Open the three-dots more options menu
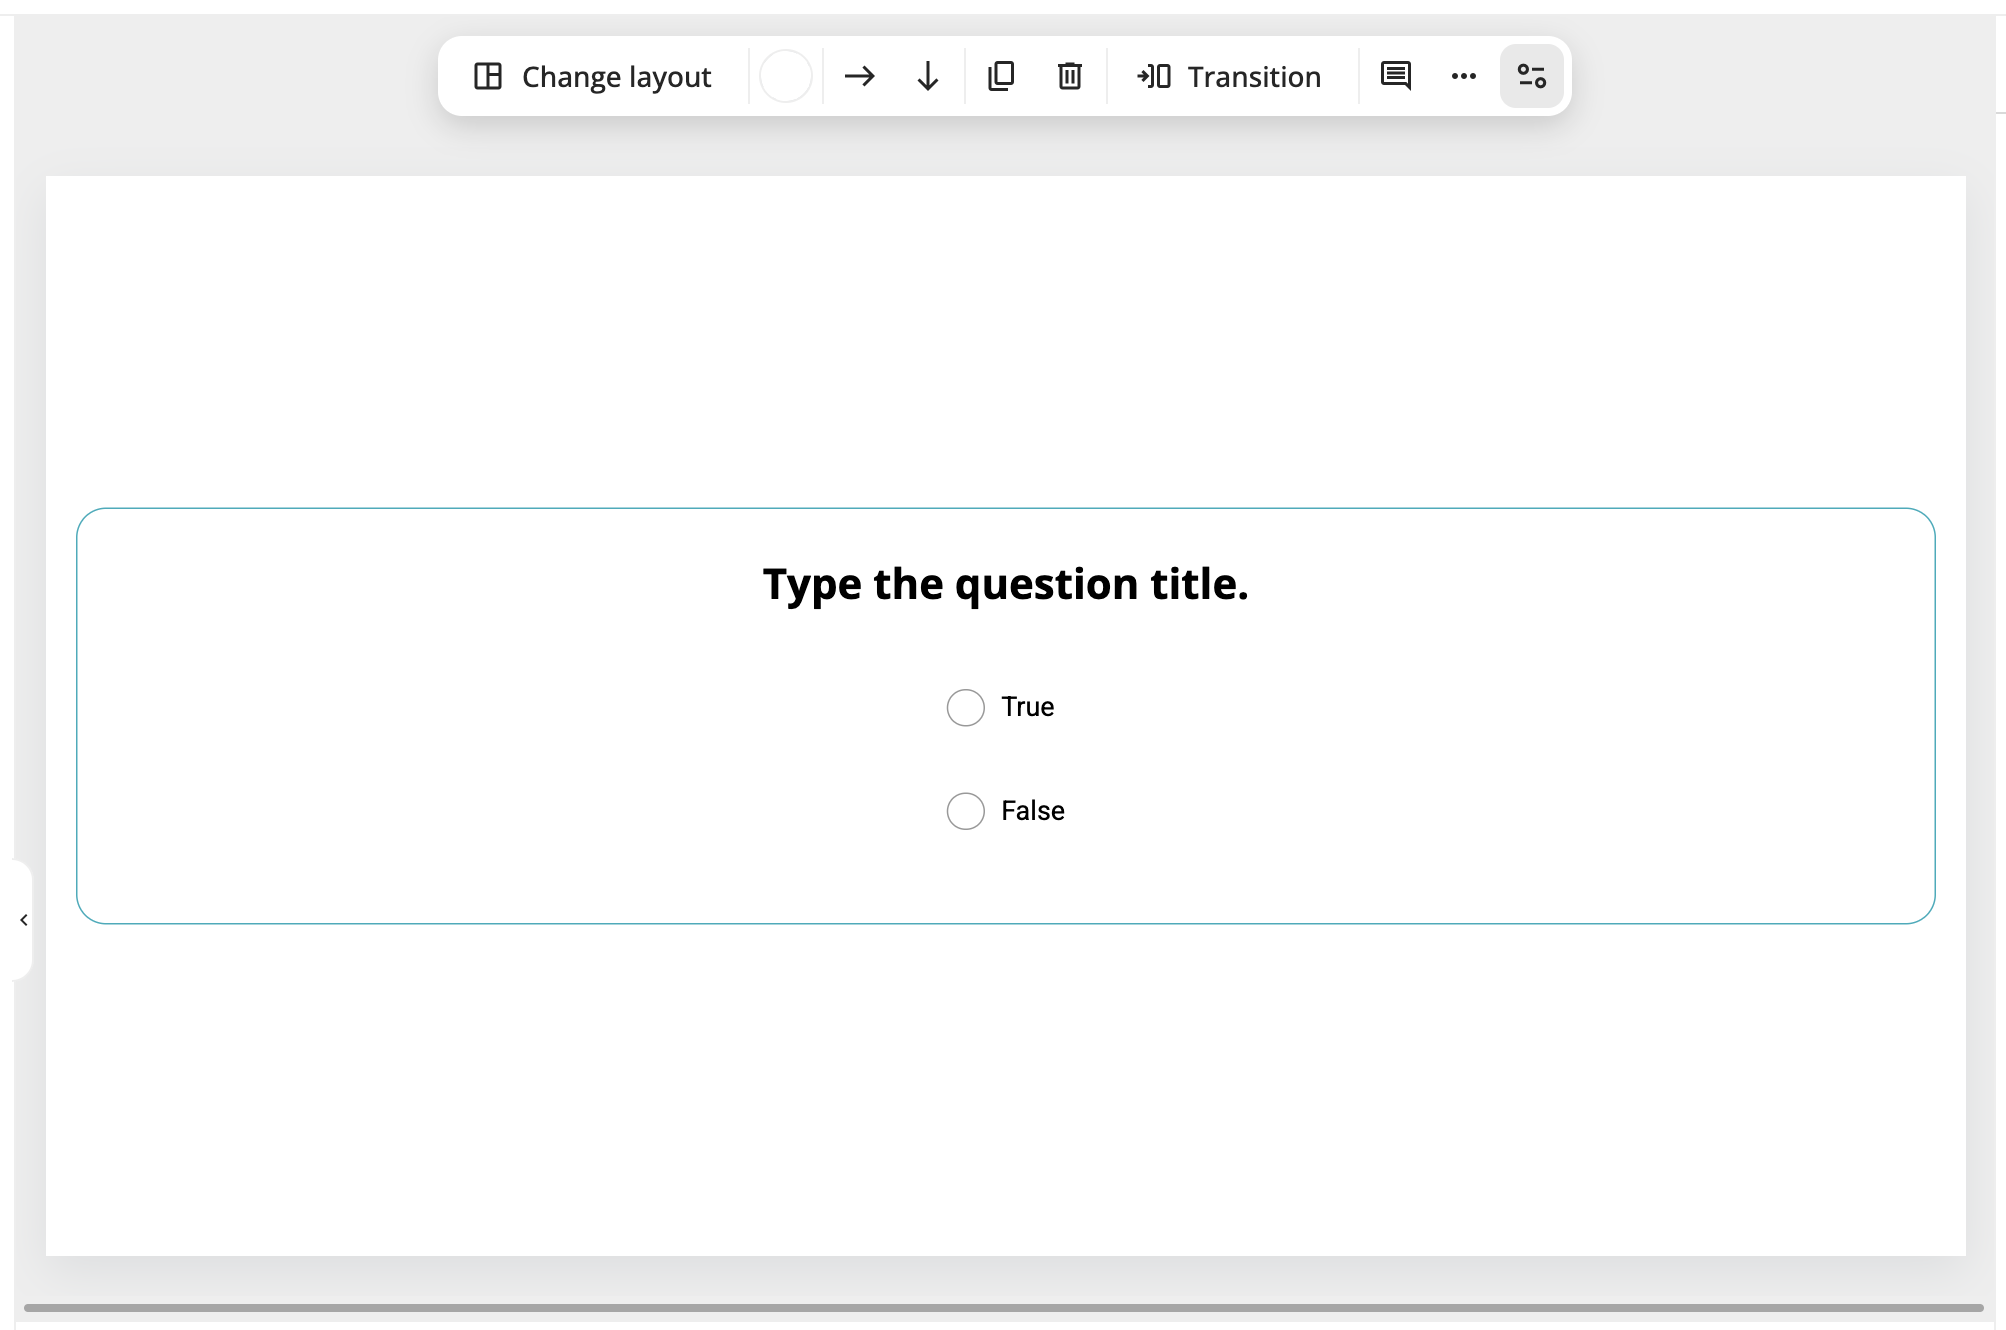The height and width of the screenshot is (1330, 2006). (x=1464, y=76)
